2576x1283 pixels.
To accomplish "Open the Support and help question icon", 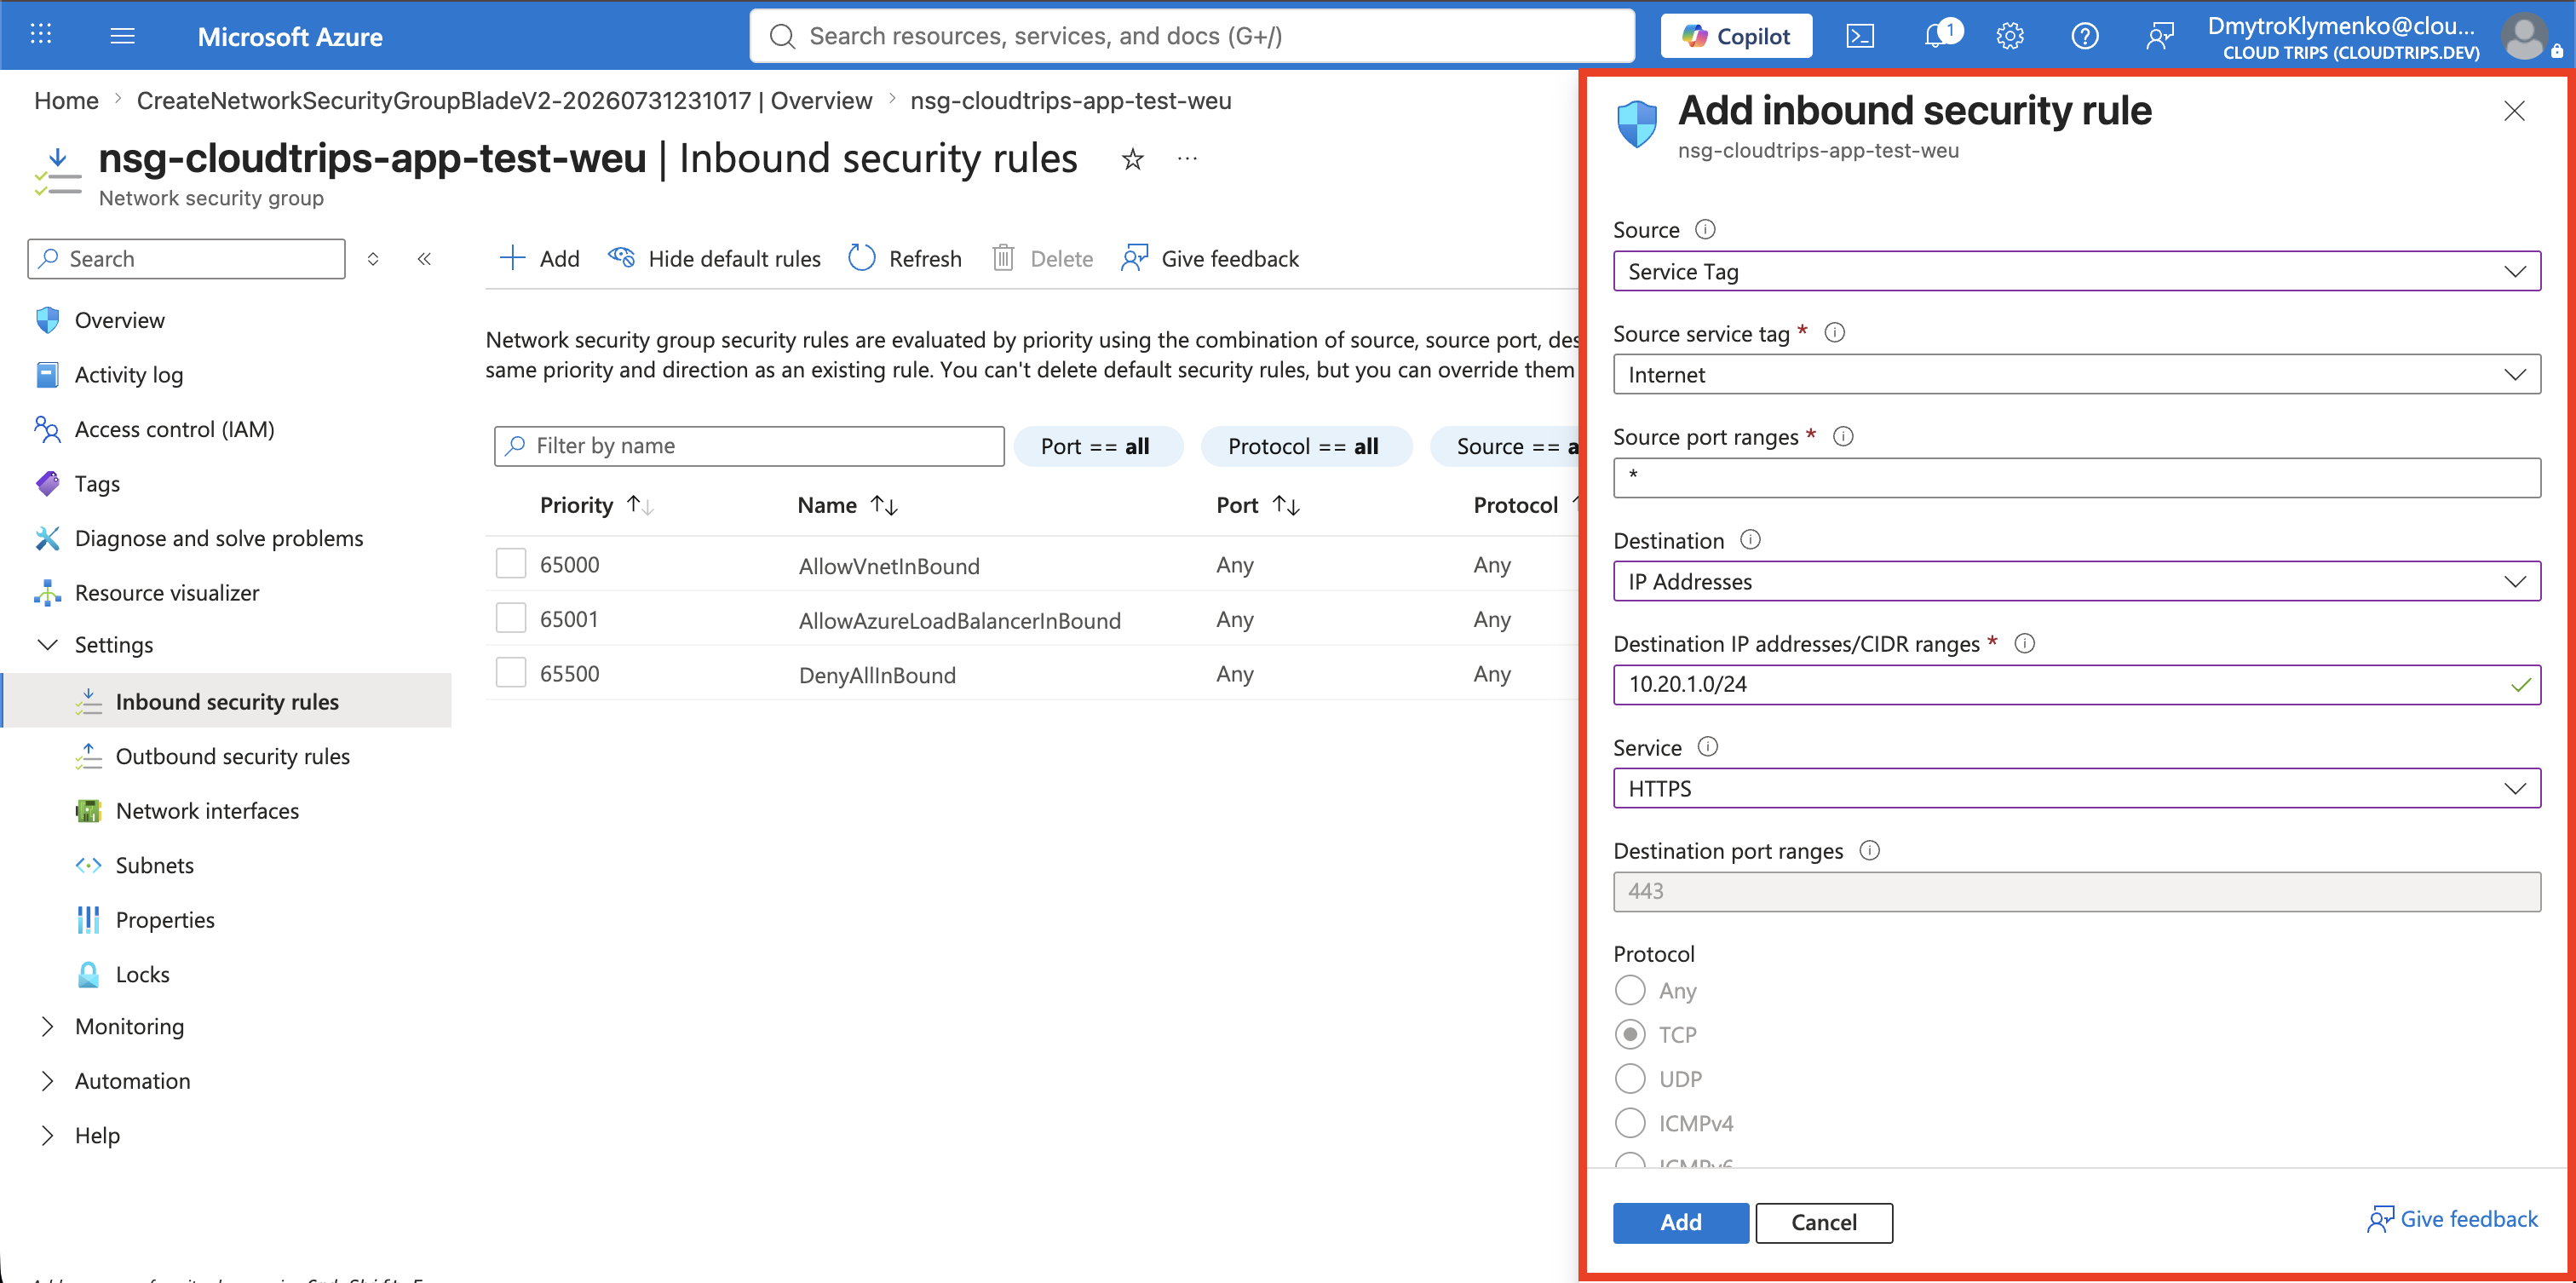I will pyautogui.click(x=2085, y=36).
